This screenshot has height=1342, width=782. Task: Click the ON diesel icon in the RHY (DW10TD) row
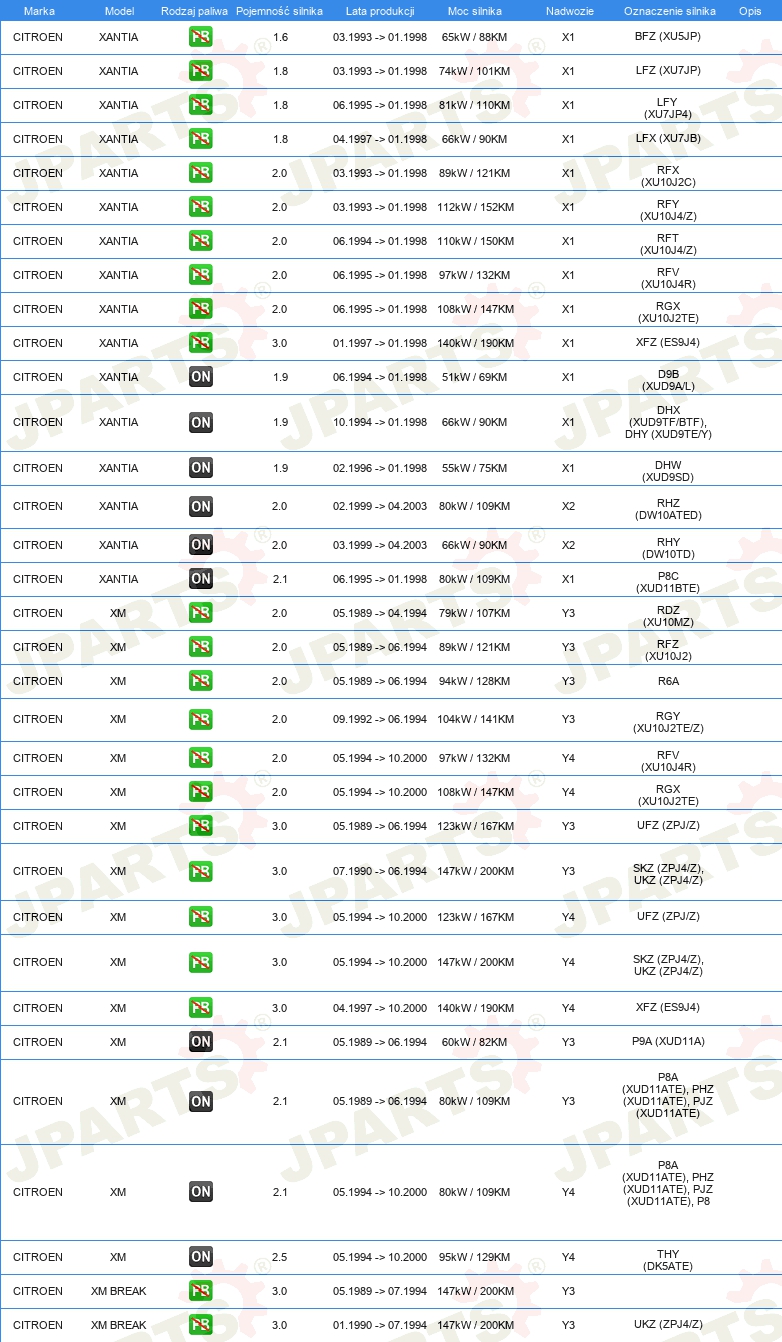(201, 545)
